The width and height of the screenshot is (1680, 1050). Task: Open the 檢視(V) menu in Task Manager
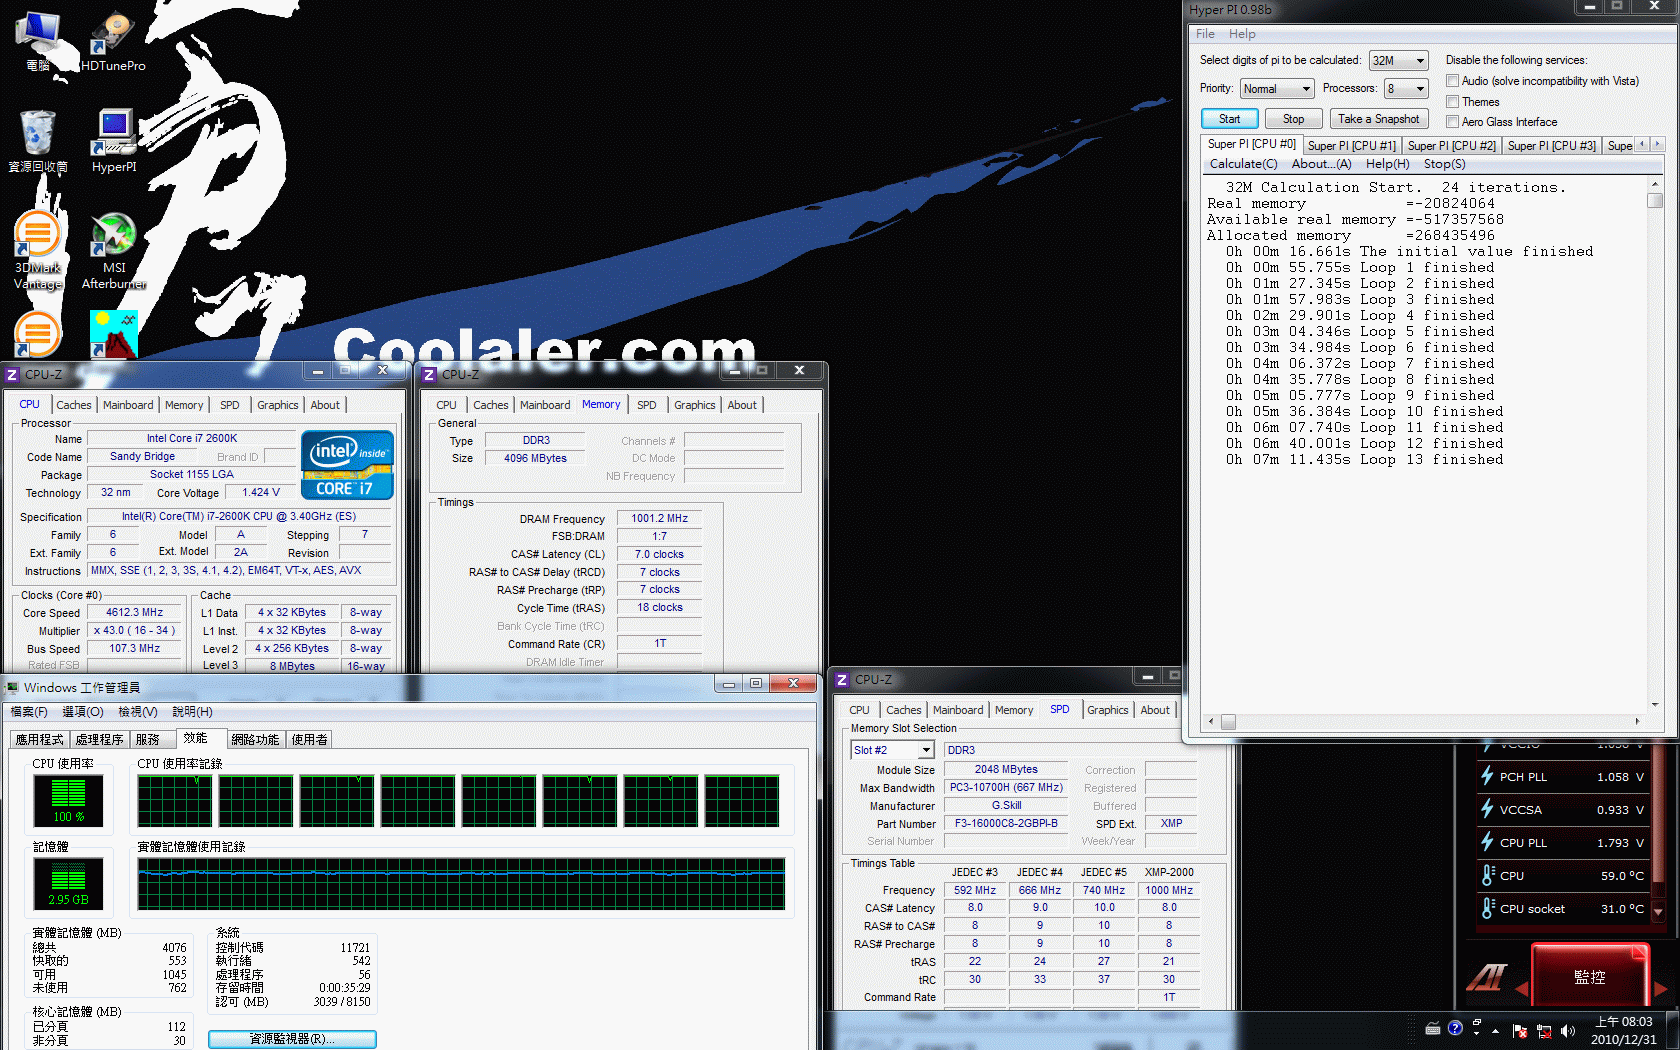137,712
